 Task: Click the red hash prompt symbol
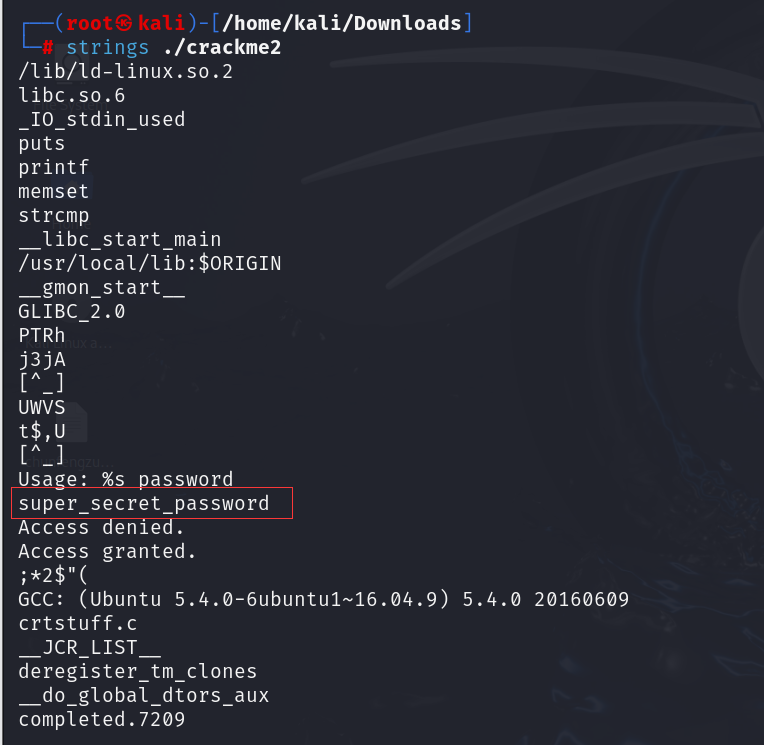[48, 47]
